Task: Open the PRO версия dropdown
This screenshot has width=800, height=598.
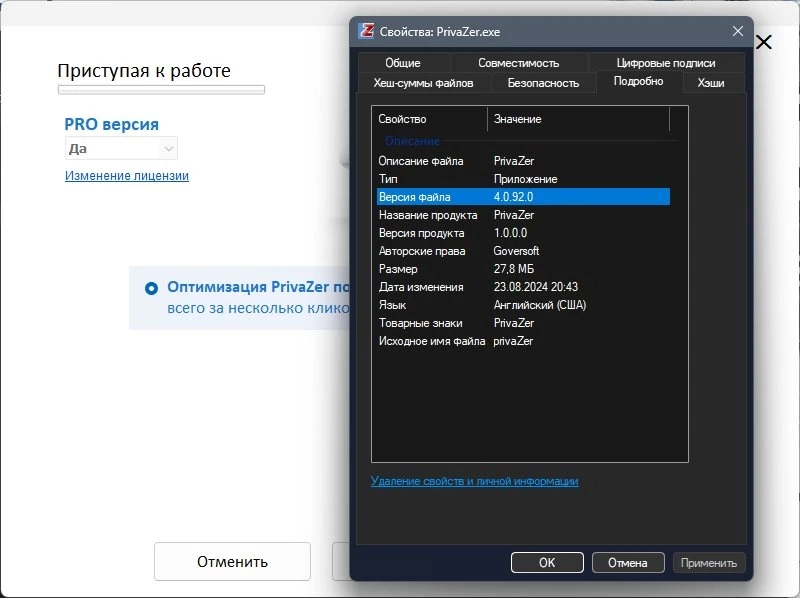Action: click(x=121, y=148)
